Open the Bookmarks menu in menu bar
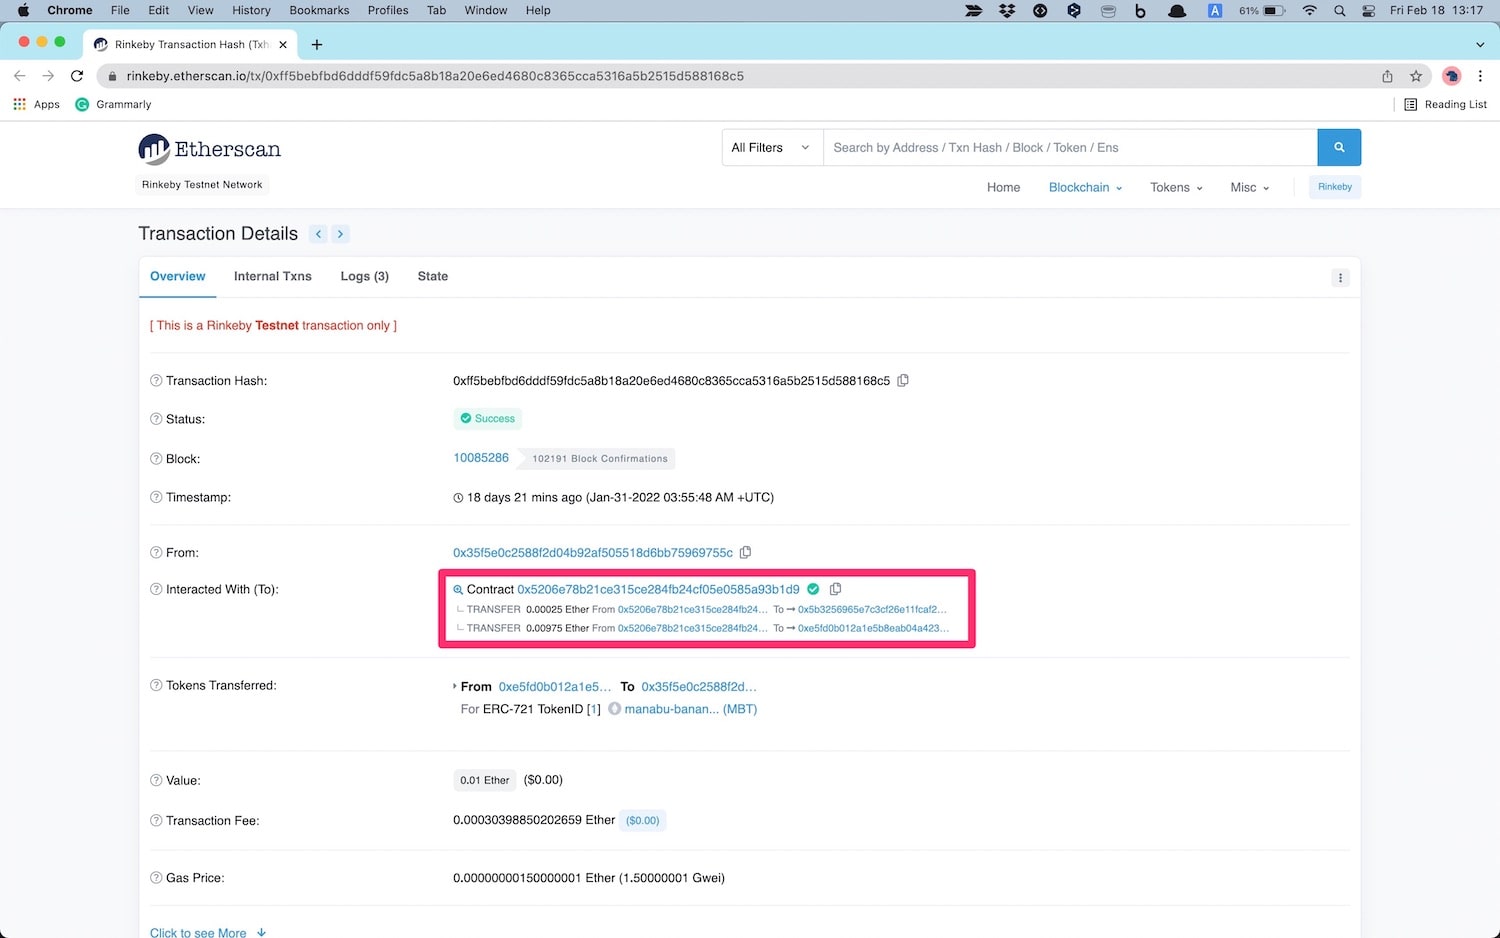Screen dimensions: 1500x938 [x=319, y=10]
